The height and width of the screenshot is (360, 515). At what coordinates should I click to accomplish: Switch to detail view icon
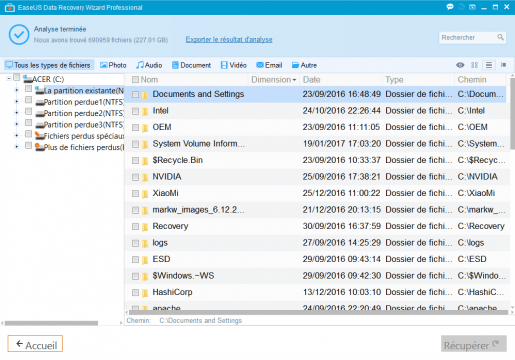click(503, 65)
